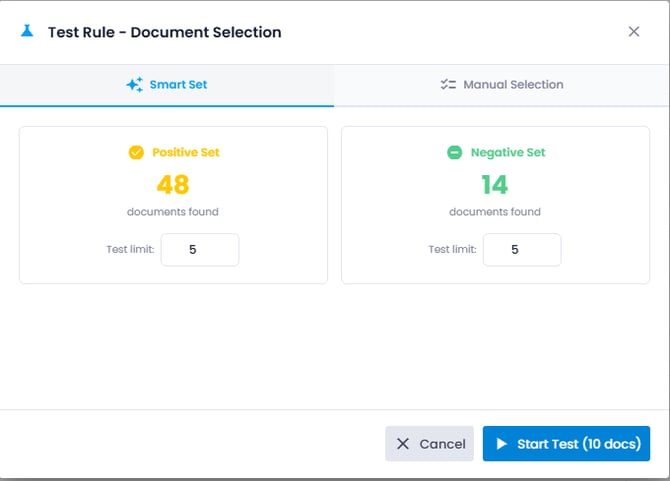Click the play triangle on Start Test
The height and width of the screenshot is (481, 670).
[x=502, y=444]
